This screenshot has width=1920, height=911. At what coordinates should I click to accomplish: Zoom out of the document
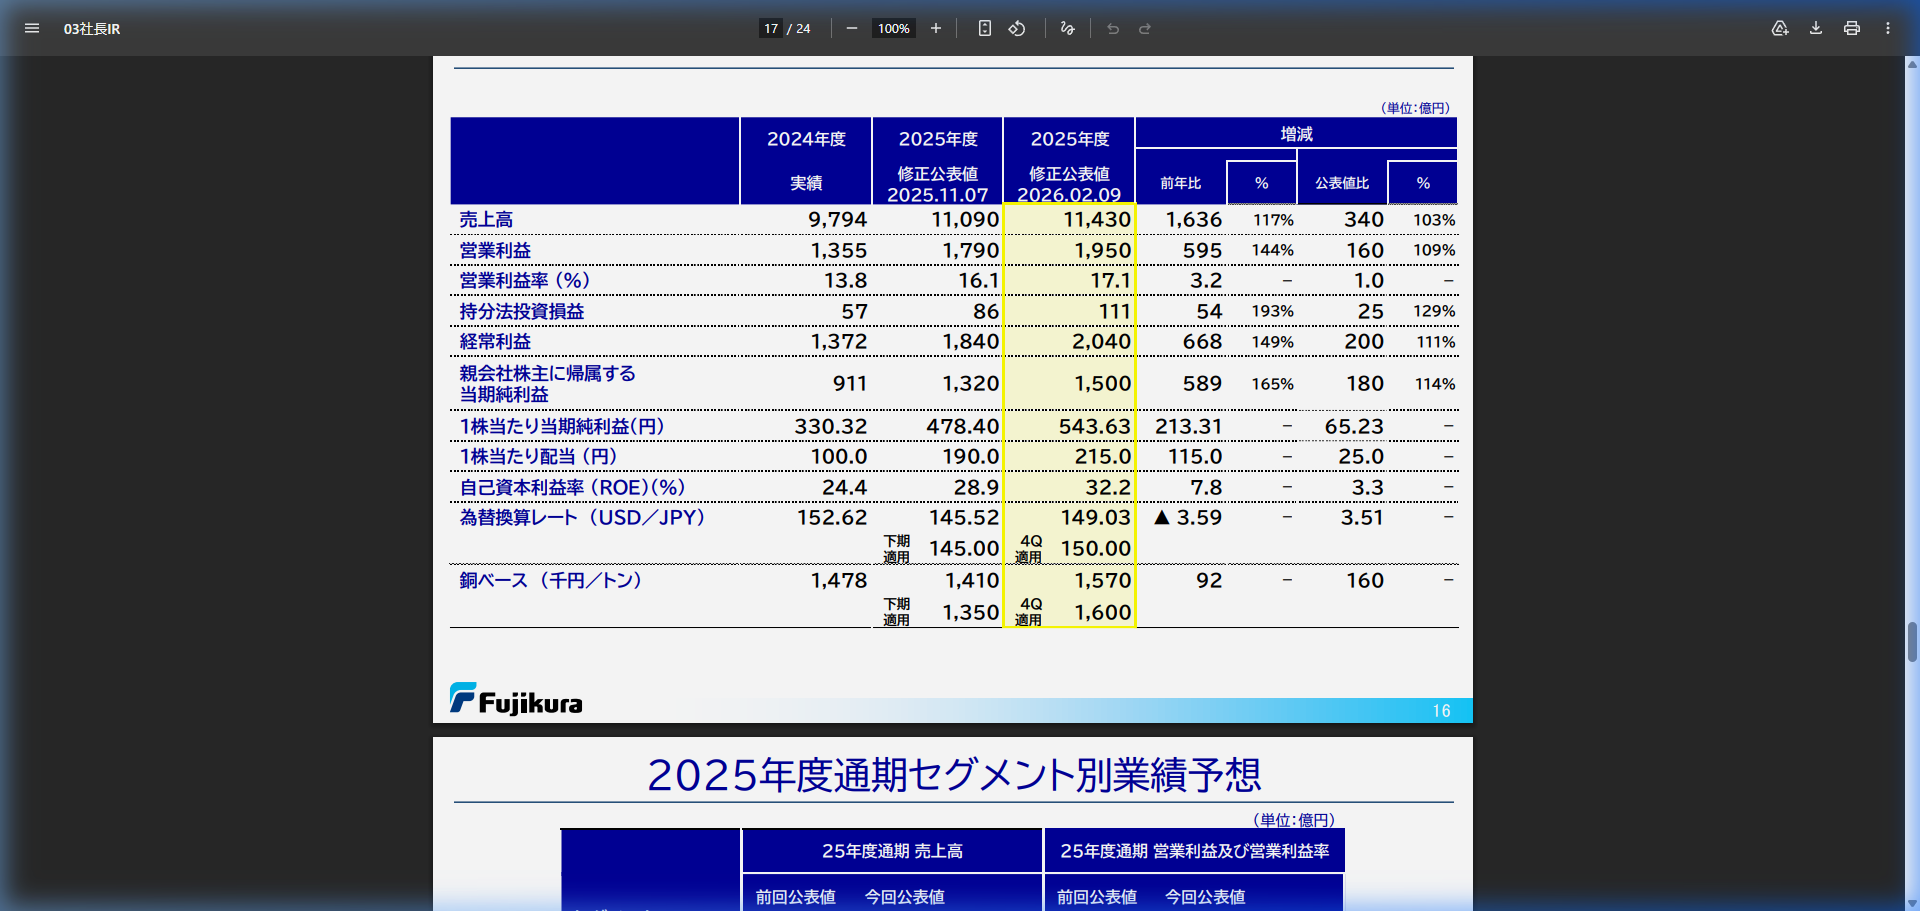coord(852,29)
